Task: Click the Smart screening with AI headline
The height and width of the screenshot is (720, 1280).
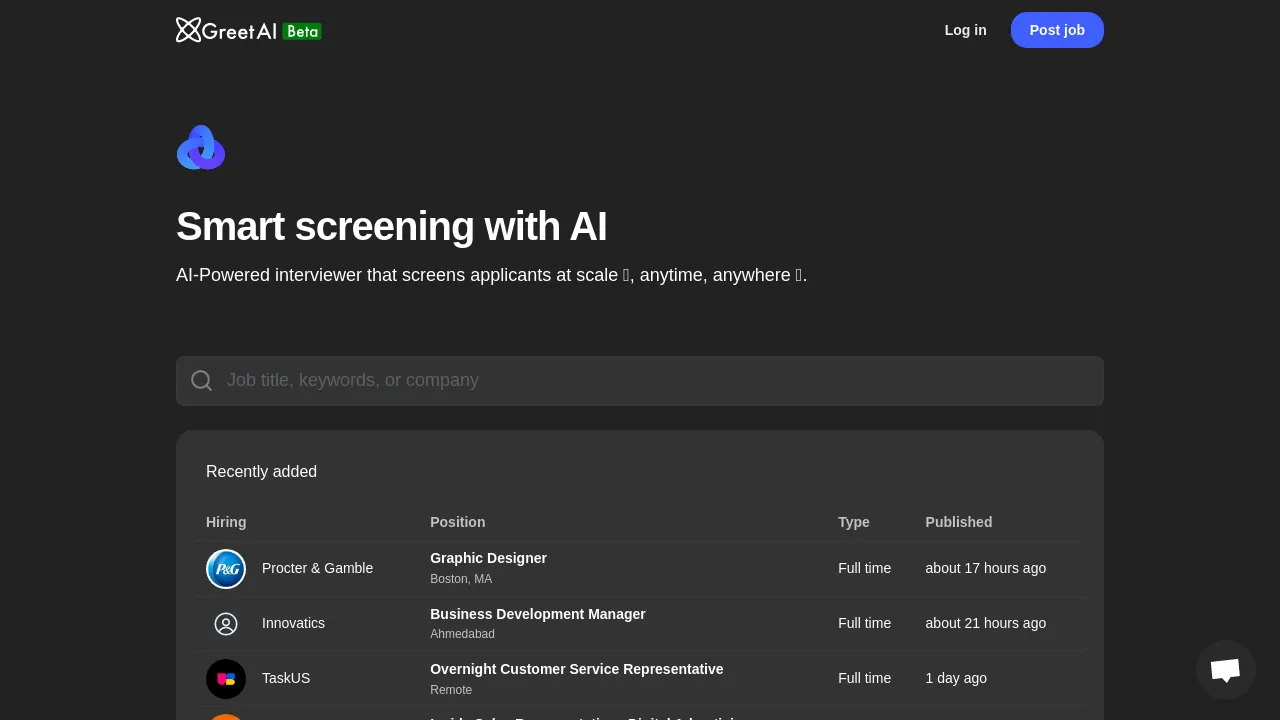Action: (x=391, y=227)
